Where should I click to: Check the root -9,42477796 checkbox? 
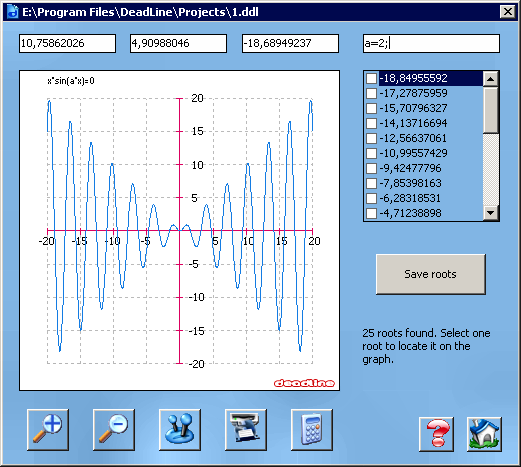[x=371, y=168]
